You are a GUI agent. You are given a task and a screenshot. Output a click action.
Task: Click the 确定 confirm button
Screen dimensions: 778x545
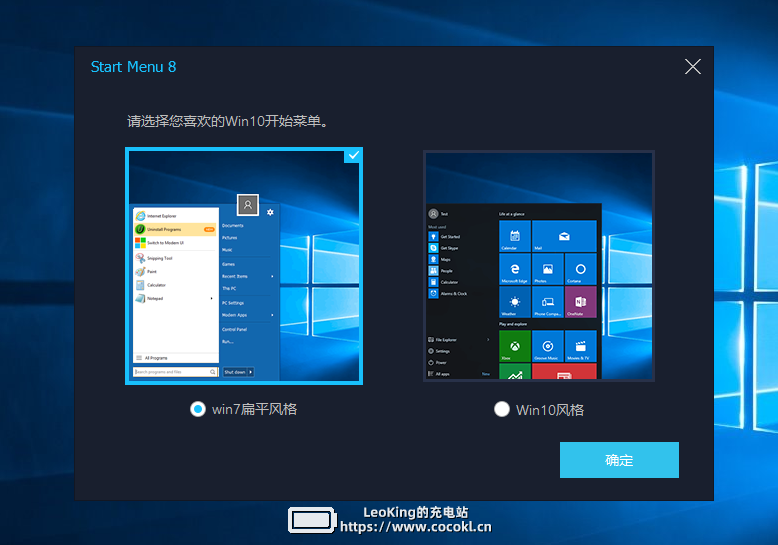[619, 460]
